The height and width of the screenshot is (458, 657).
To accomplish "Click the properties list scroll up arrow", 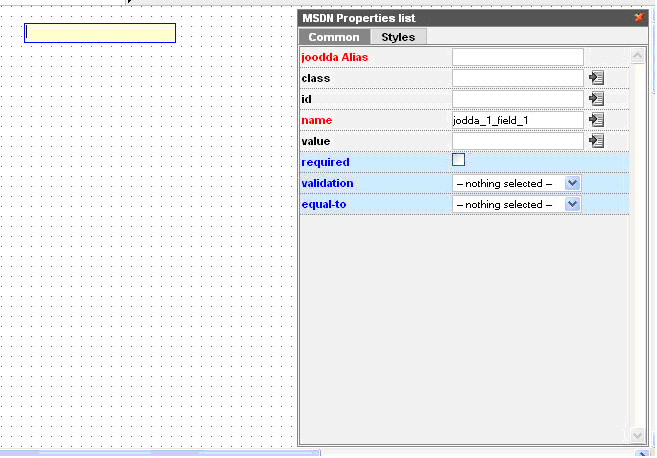I will click(637, 56).
